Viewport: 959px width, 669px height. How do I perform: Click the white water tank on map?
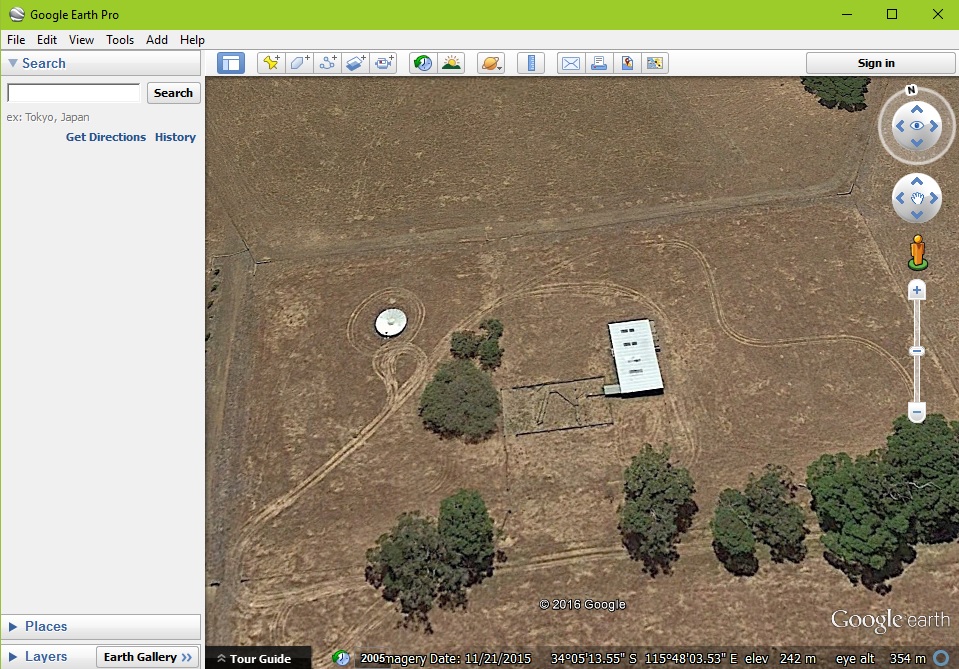tap(390, 322)
